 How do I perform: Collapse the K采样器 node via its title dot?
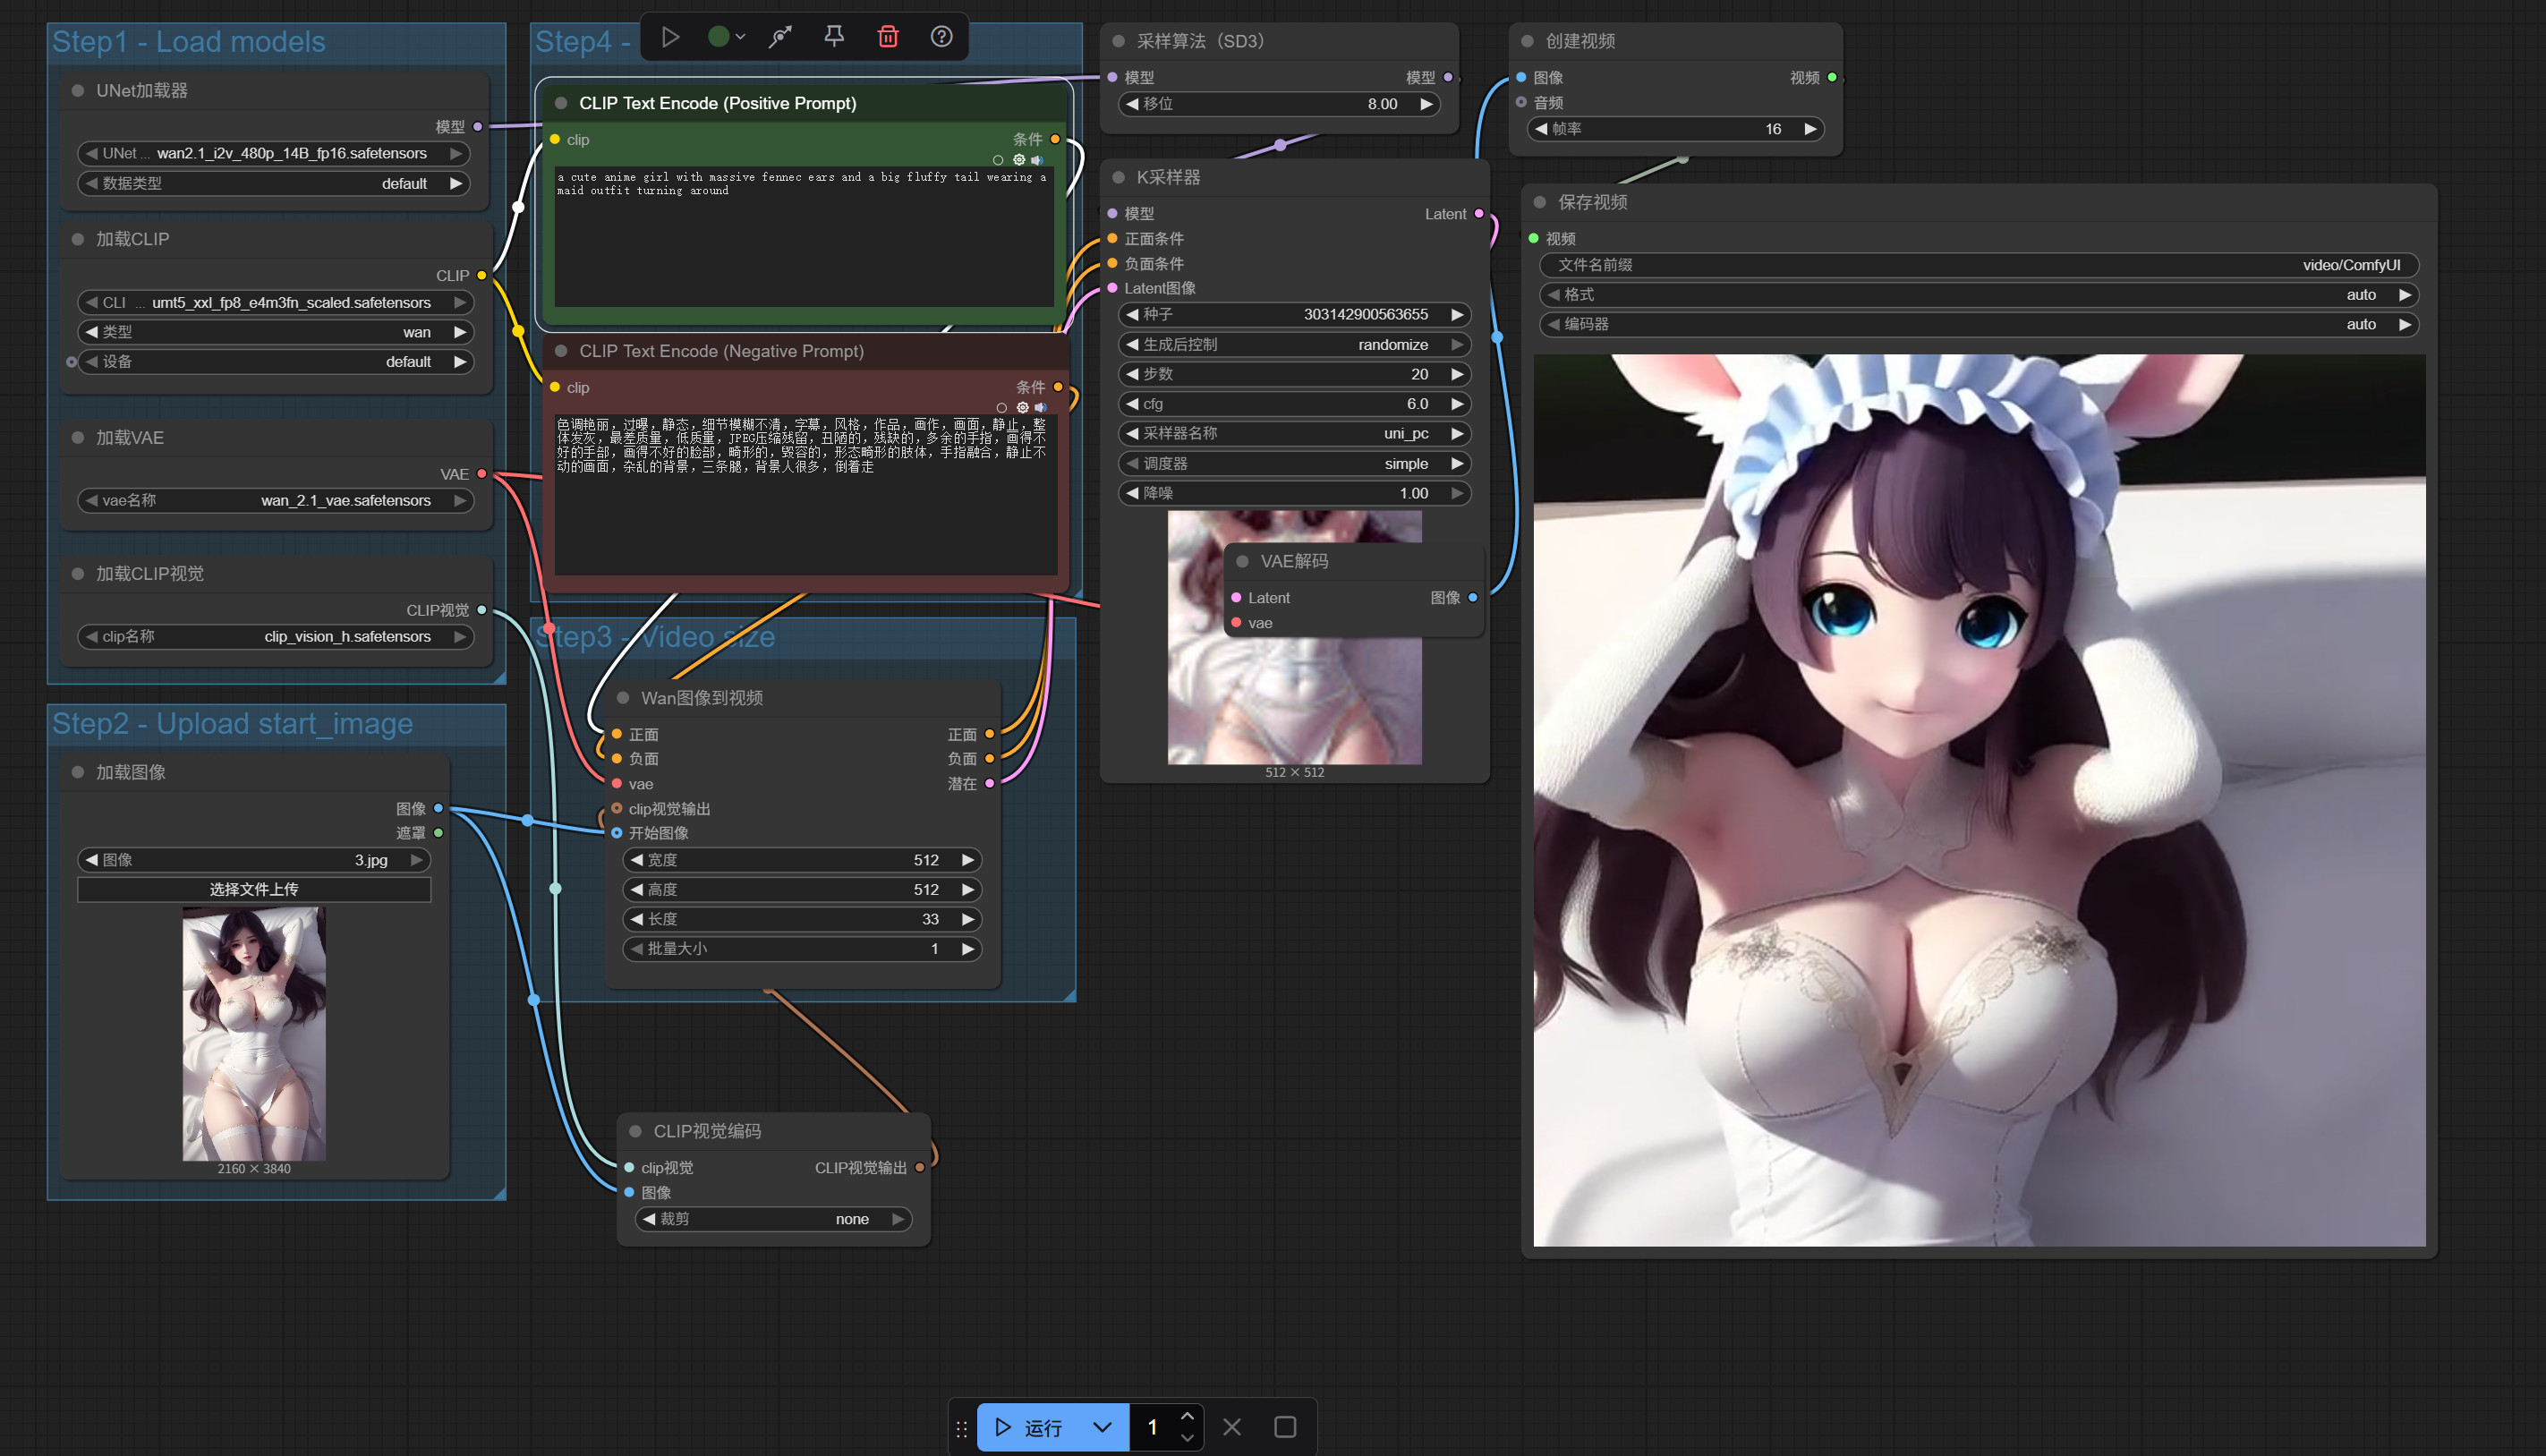coord(1119,177)
